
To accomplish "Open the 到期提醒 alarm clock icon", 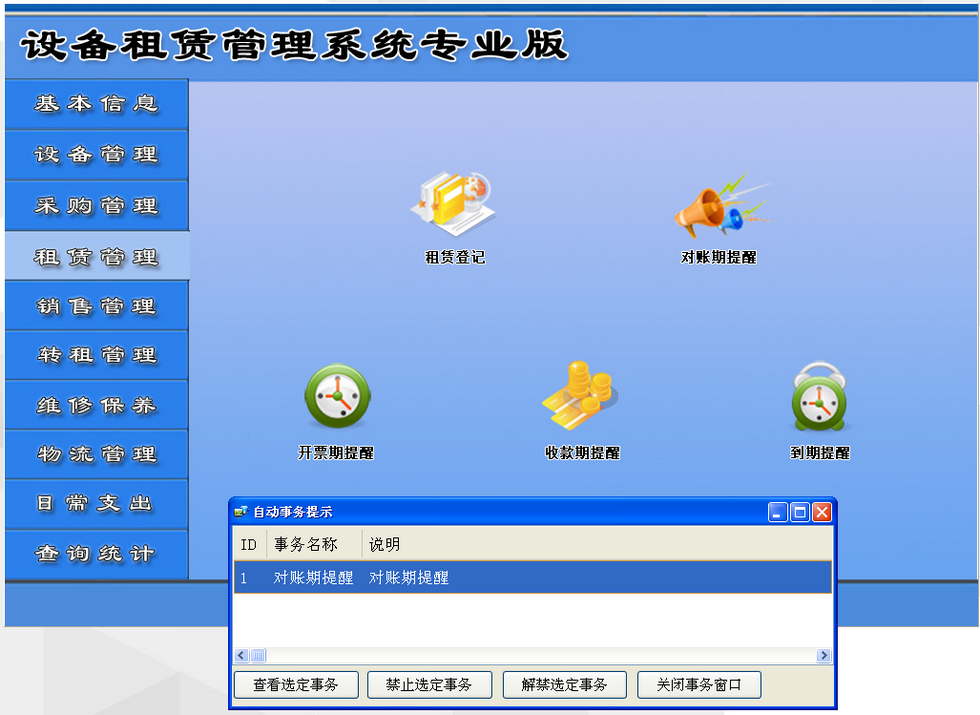I will coord(819,396).
